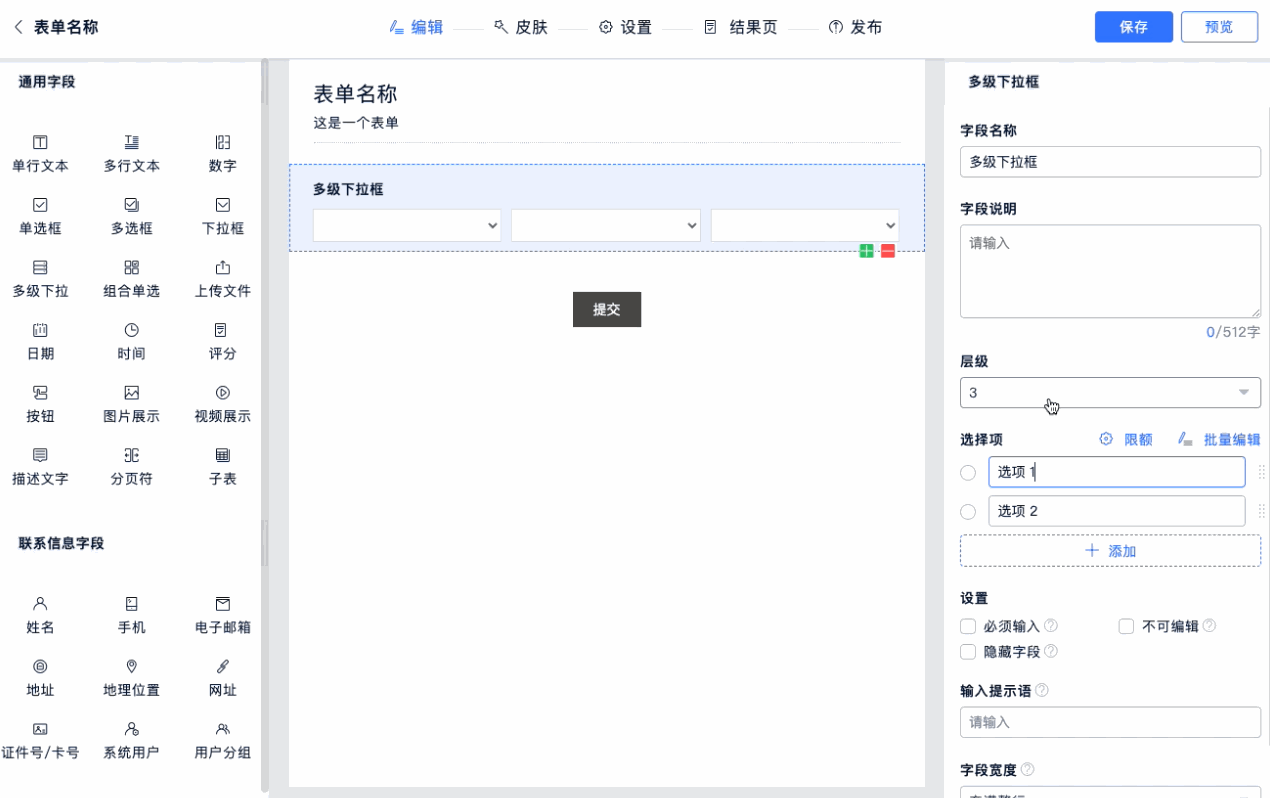This screenshot has height=798, width=1270.
Task: Open the third cascading dropdown in form
Action: (x=805, y=226)
